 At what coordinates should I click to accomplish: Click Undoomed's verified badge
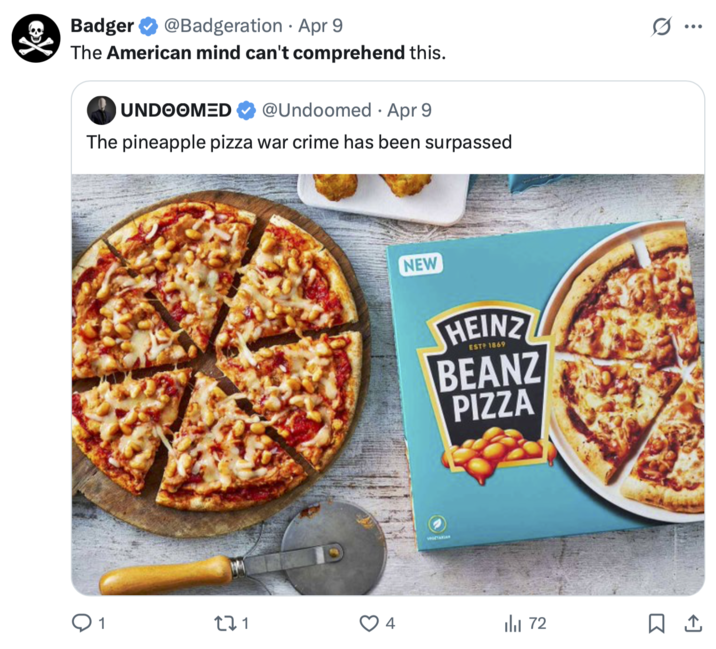[x=246, y=110]
